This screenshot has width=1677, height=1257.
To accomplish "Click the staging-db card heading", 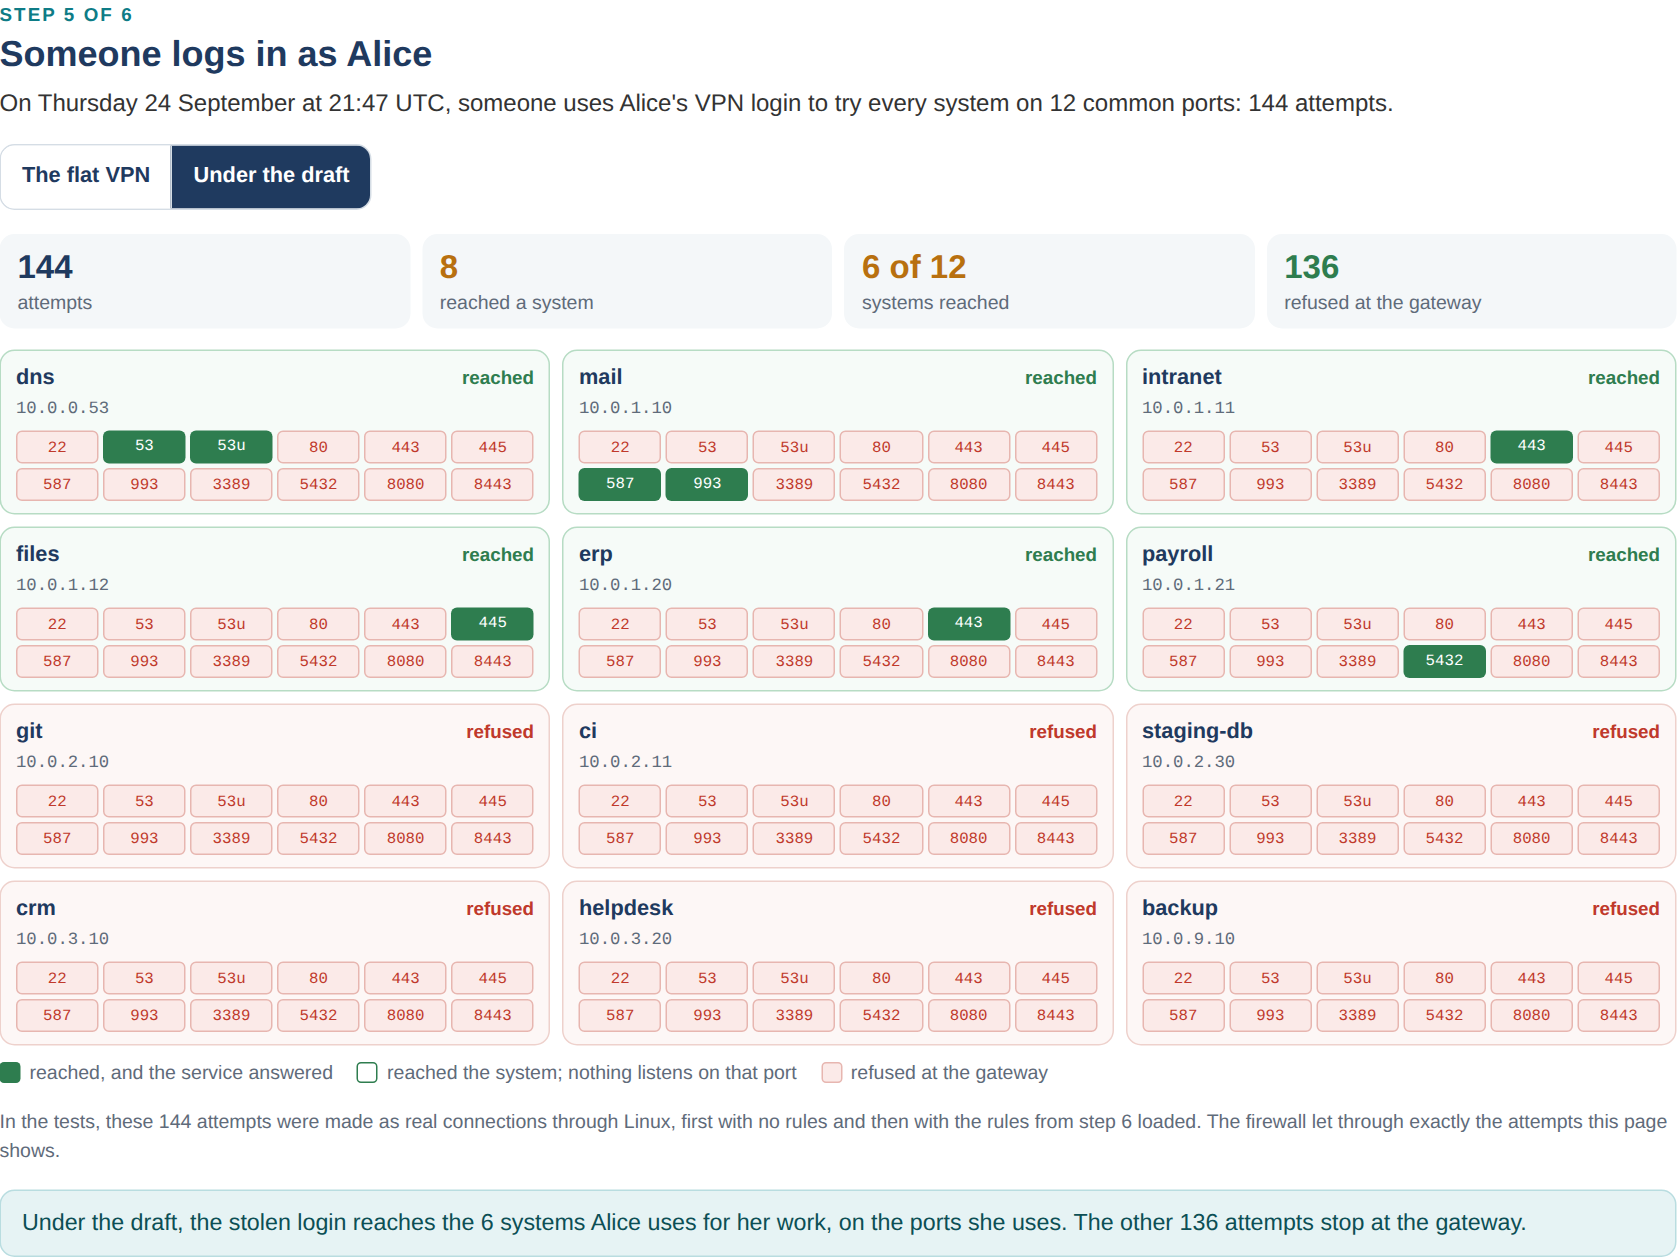I will [x=1197, y=731].
